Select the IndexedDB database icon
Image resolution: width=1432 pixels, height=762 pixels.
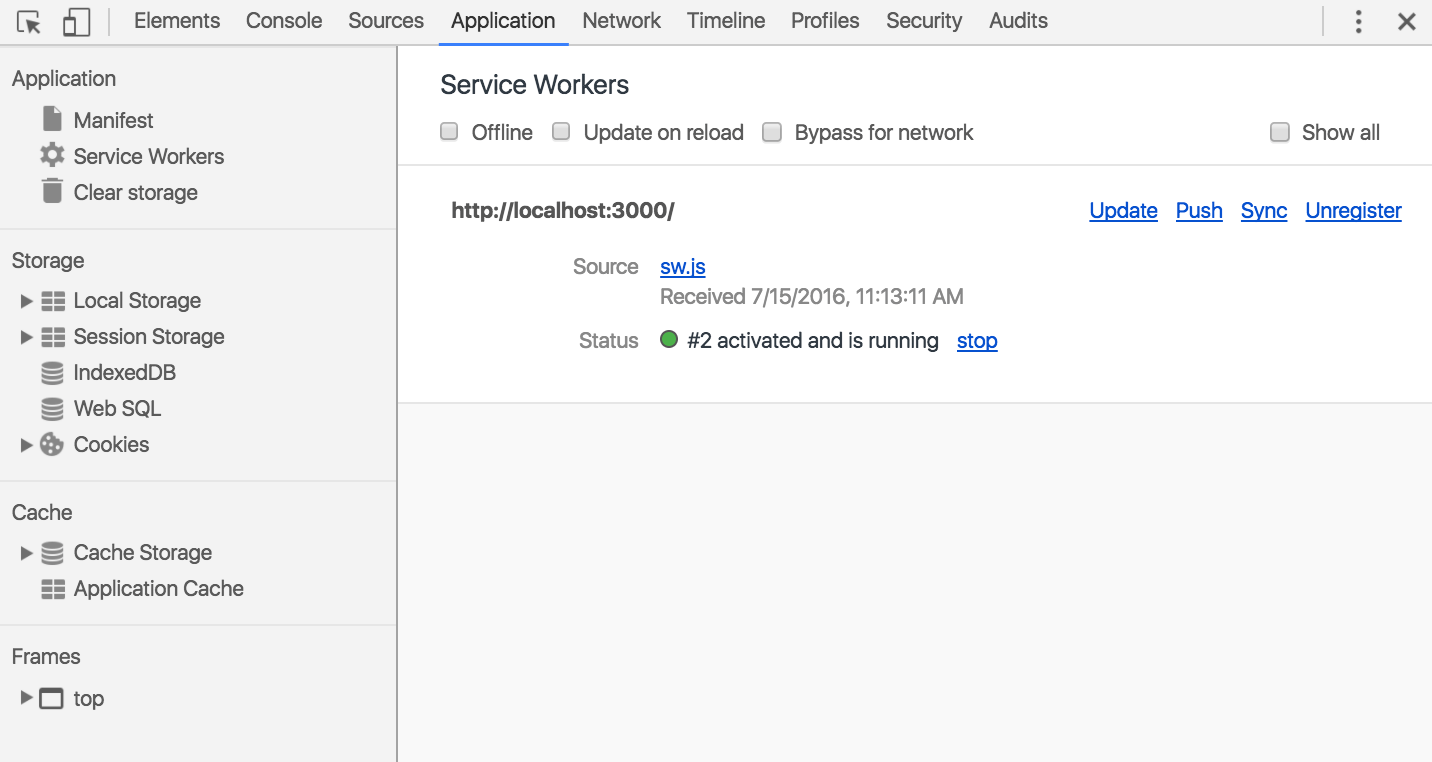tap(52, 373)
